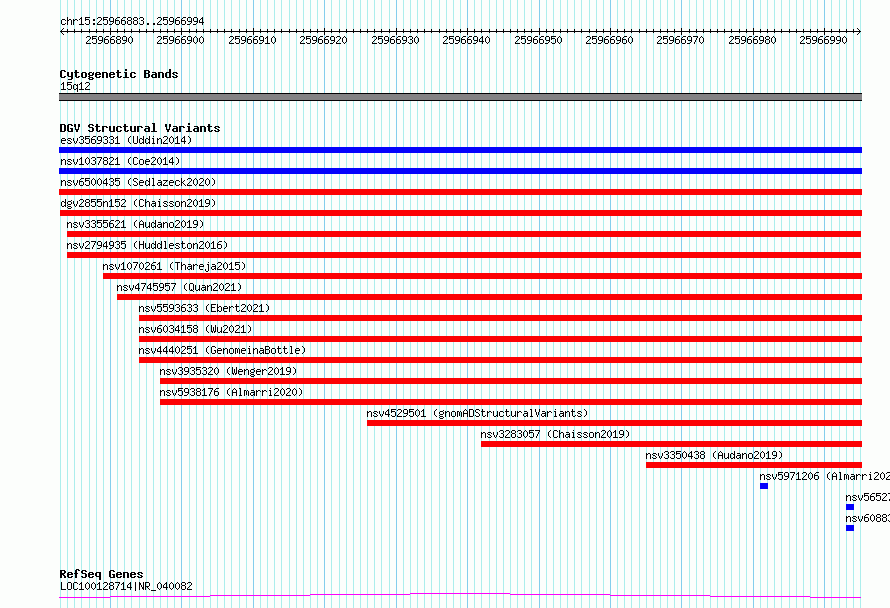This screenshot has width=890, height=608.
Task: Select the magenta LOC100128714 gene line
Action: pyautogui.click(x=460, y=596)
